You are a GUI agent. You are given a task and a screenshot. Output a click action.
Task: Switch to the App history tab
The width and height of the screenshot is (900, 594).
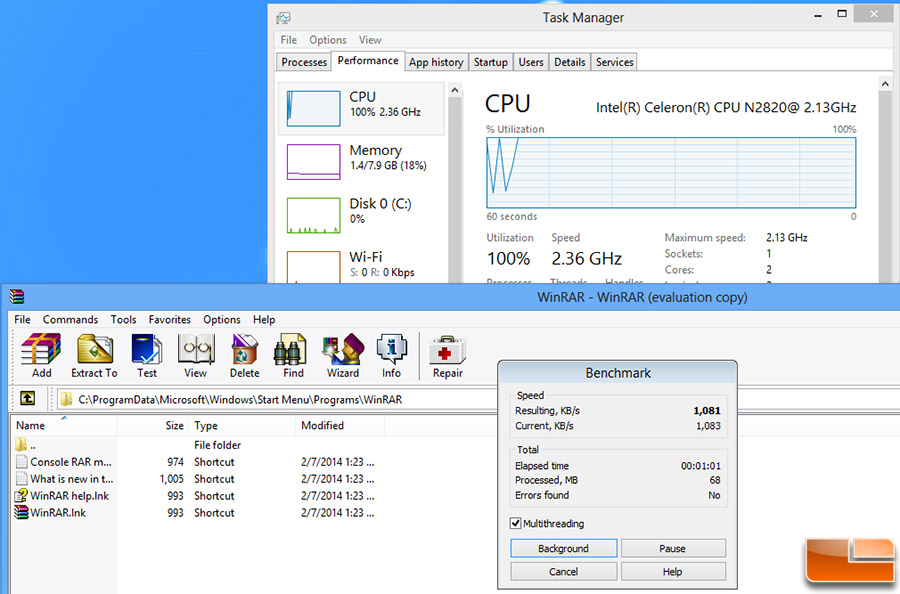436,62
